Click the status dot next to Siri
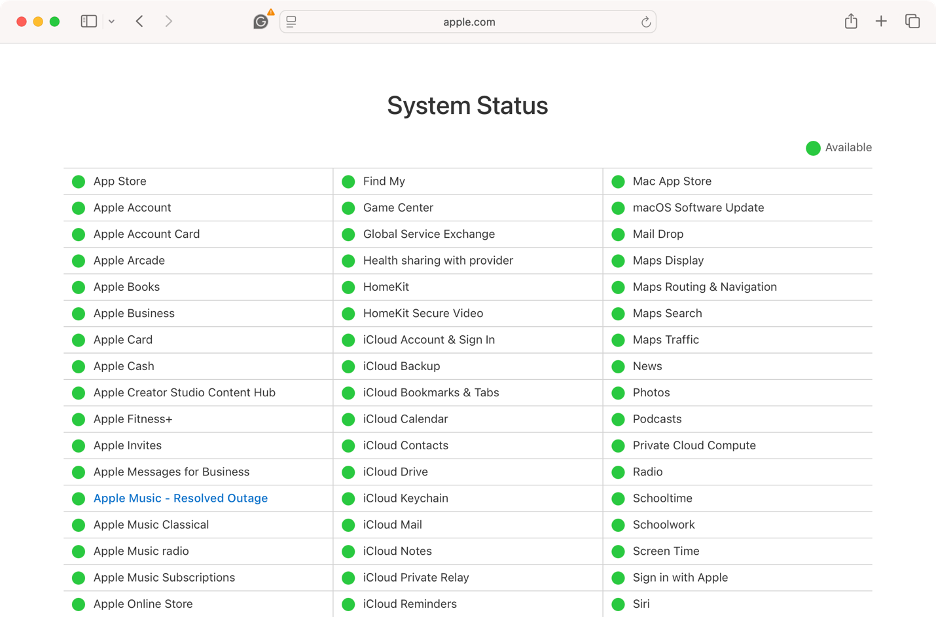Screen dimensions: 936x618 coord(618,604)
